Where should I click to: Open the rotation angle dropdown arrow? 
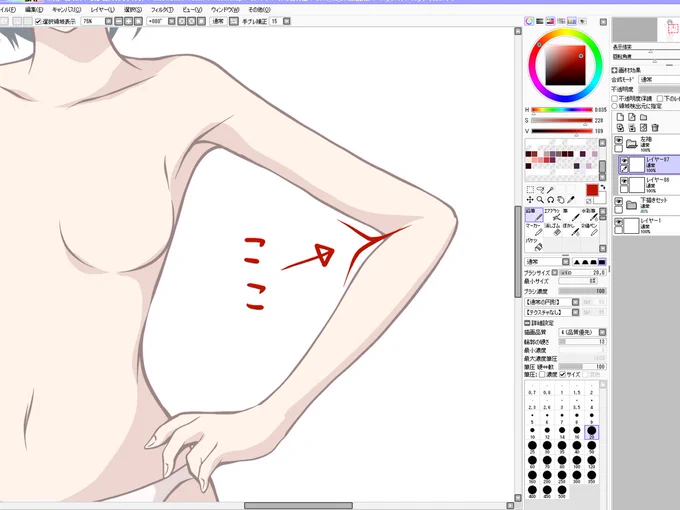[172, 21]
